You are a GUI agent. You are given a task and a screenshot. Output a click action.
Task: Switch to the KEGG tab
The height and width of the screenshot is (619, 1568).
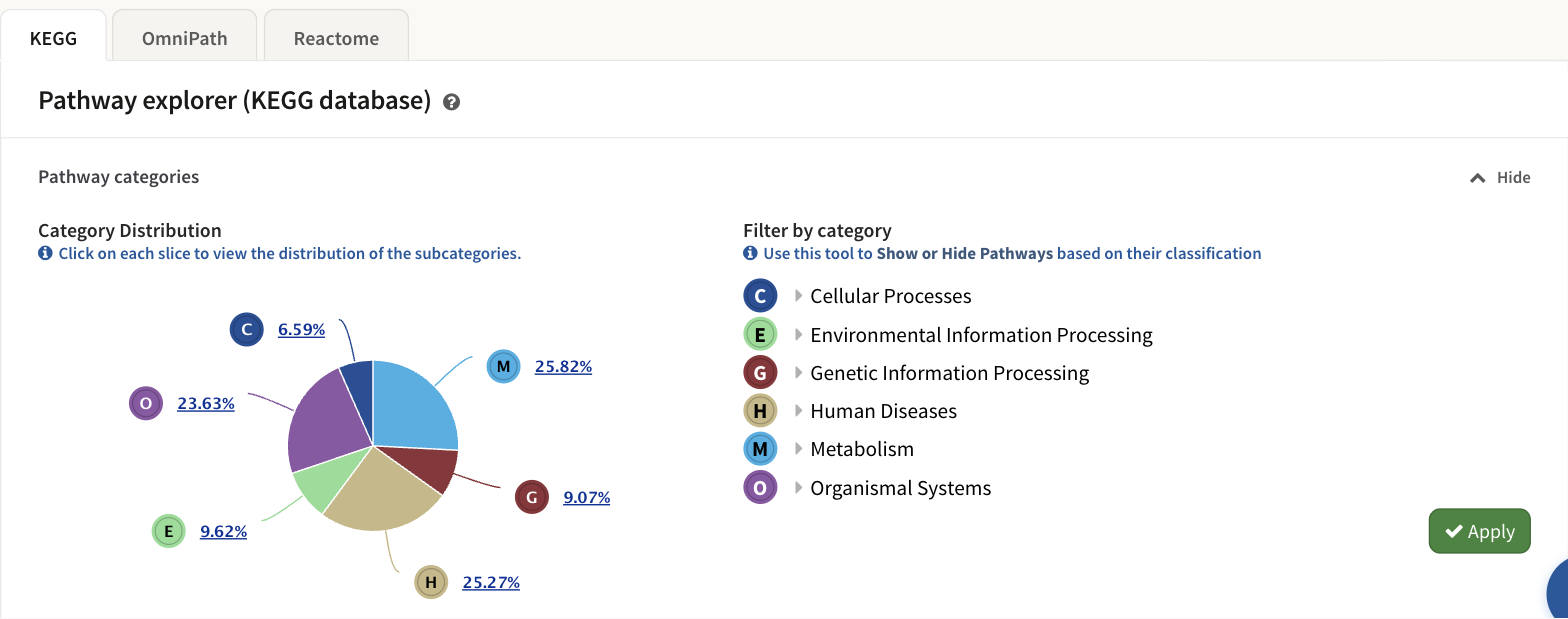(x=53, y=36)
